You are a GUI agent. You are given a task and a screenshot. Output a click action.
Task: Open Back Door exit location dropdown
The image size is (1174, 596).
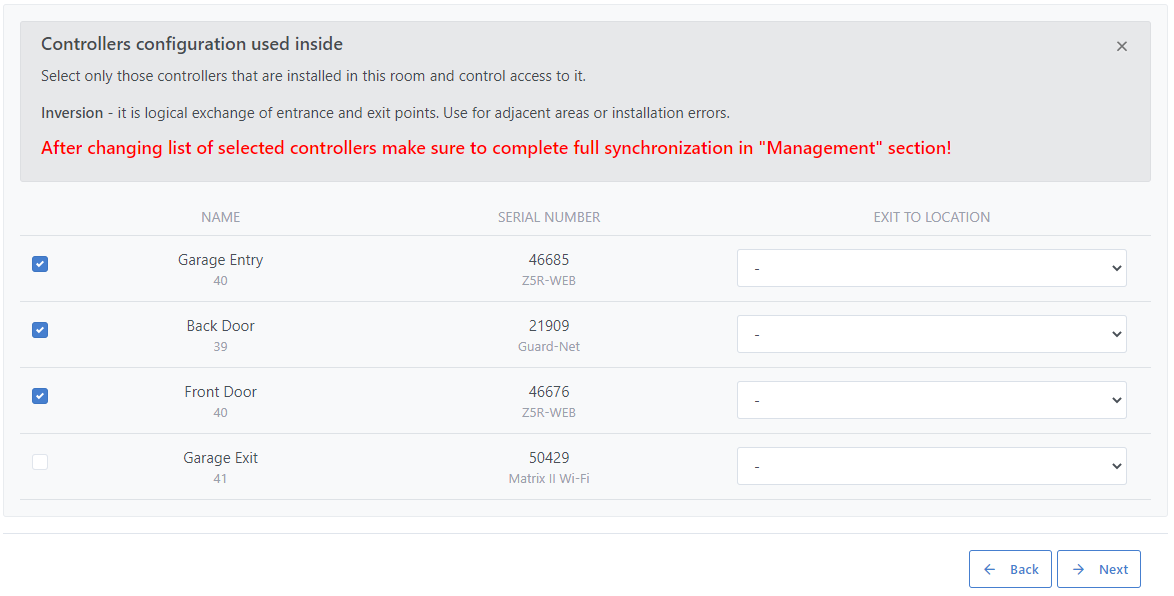(931, 334)
